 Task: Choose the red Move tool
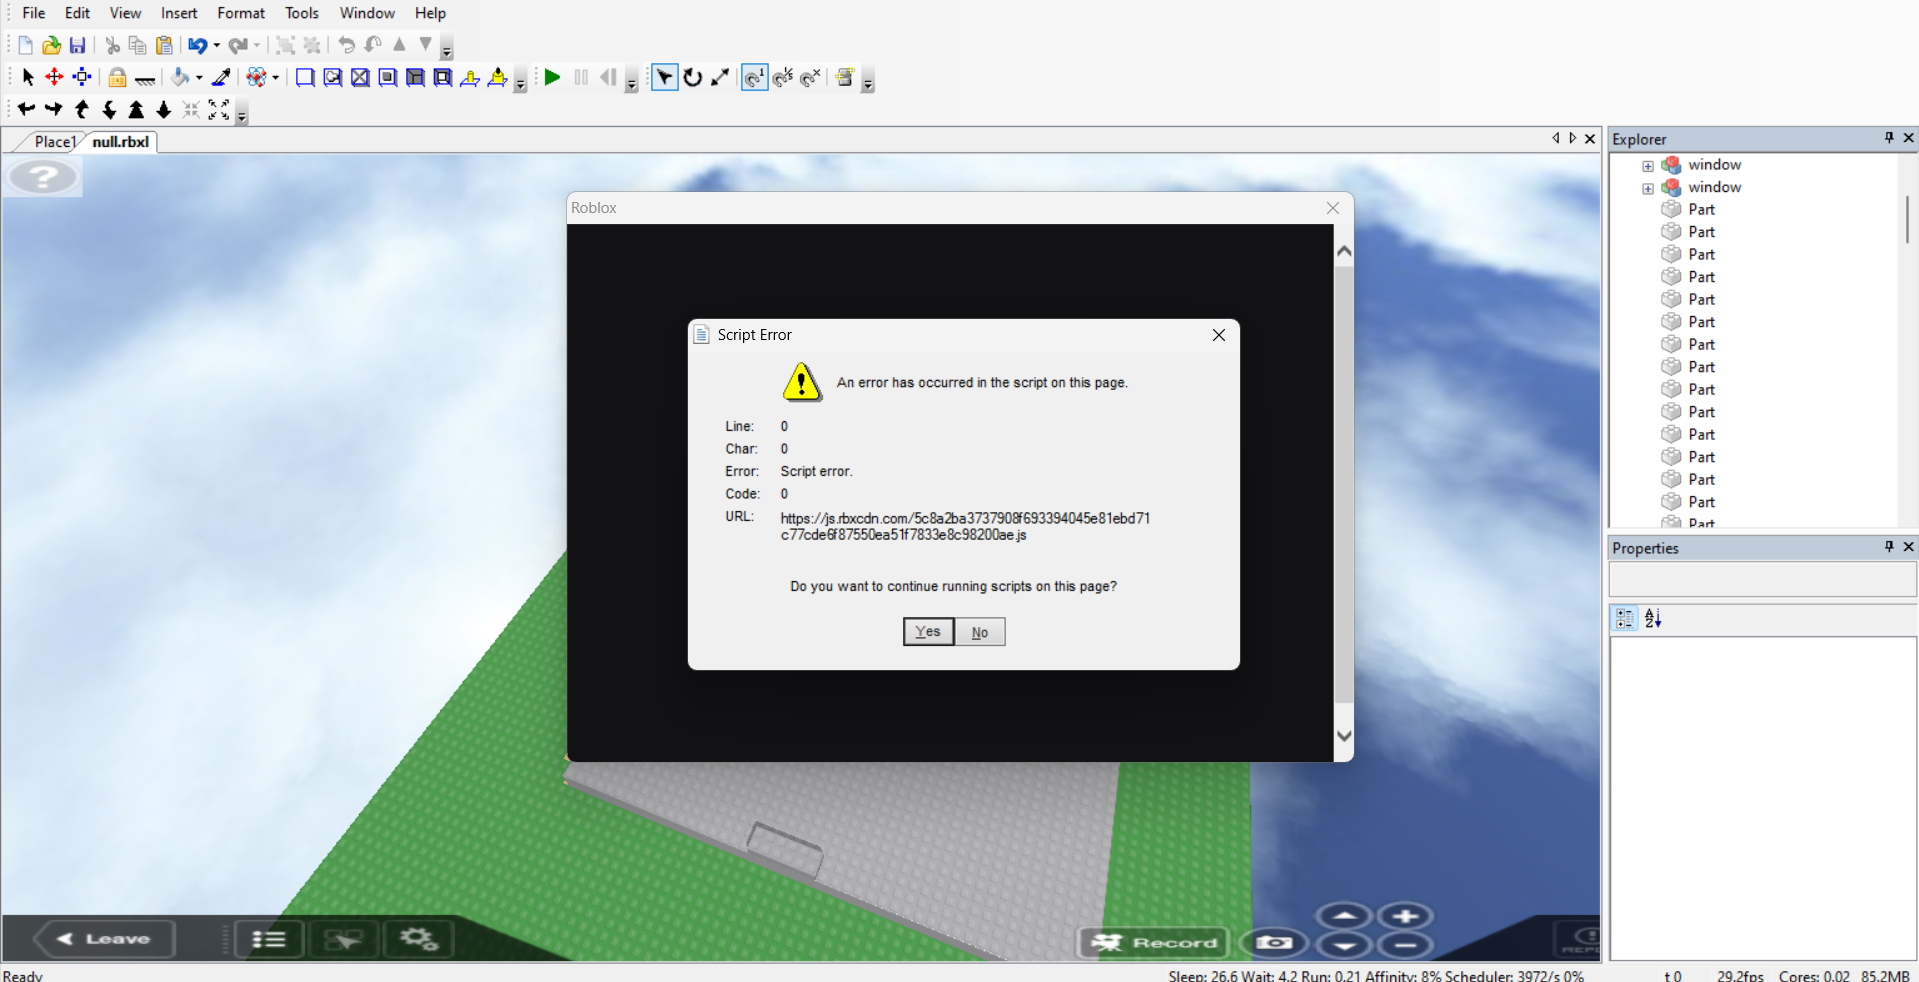54,77
